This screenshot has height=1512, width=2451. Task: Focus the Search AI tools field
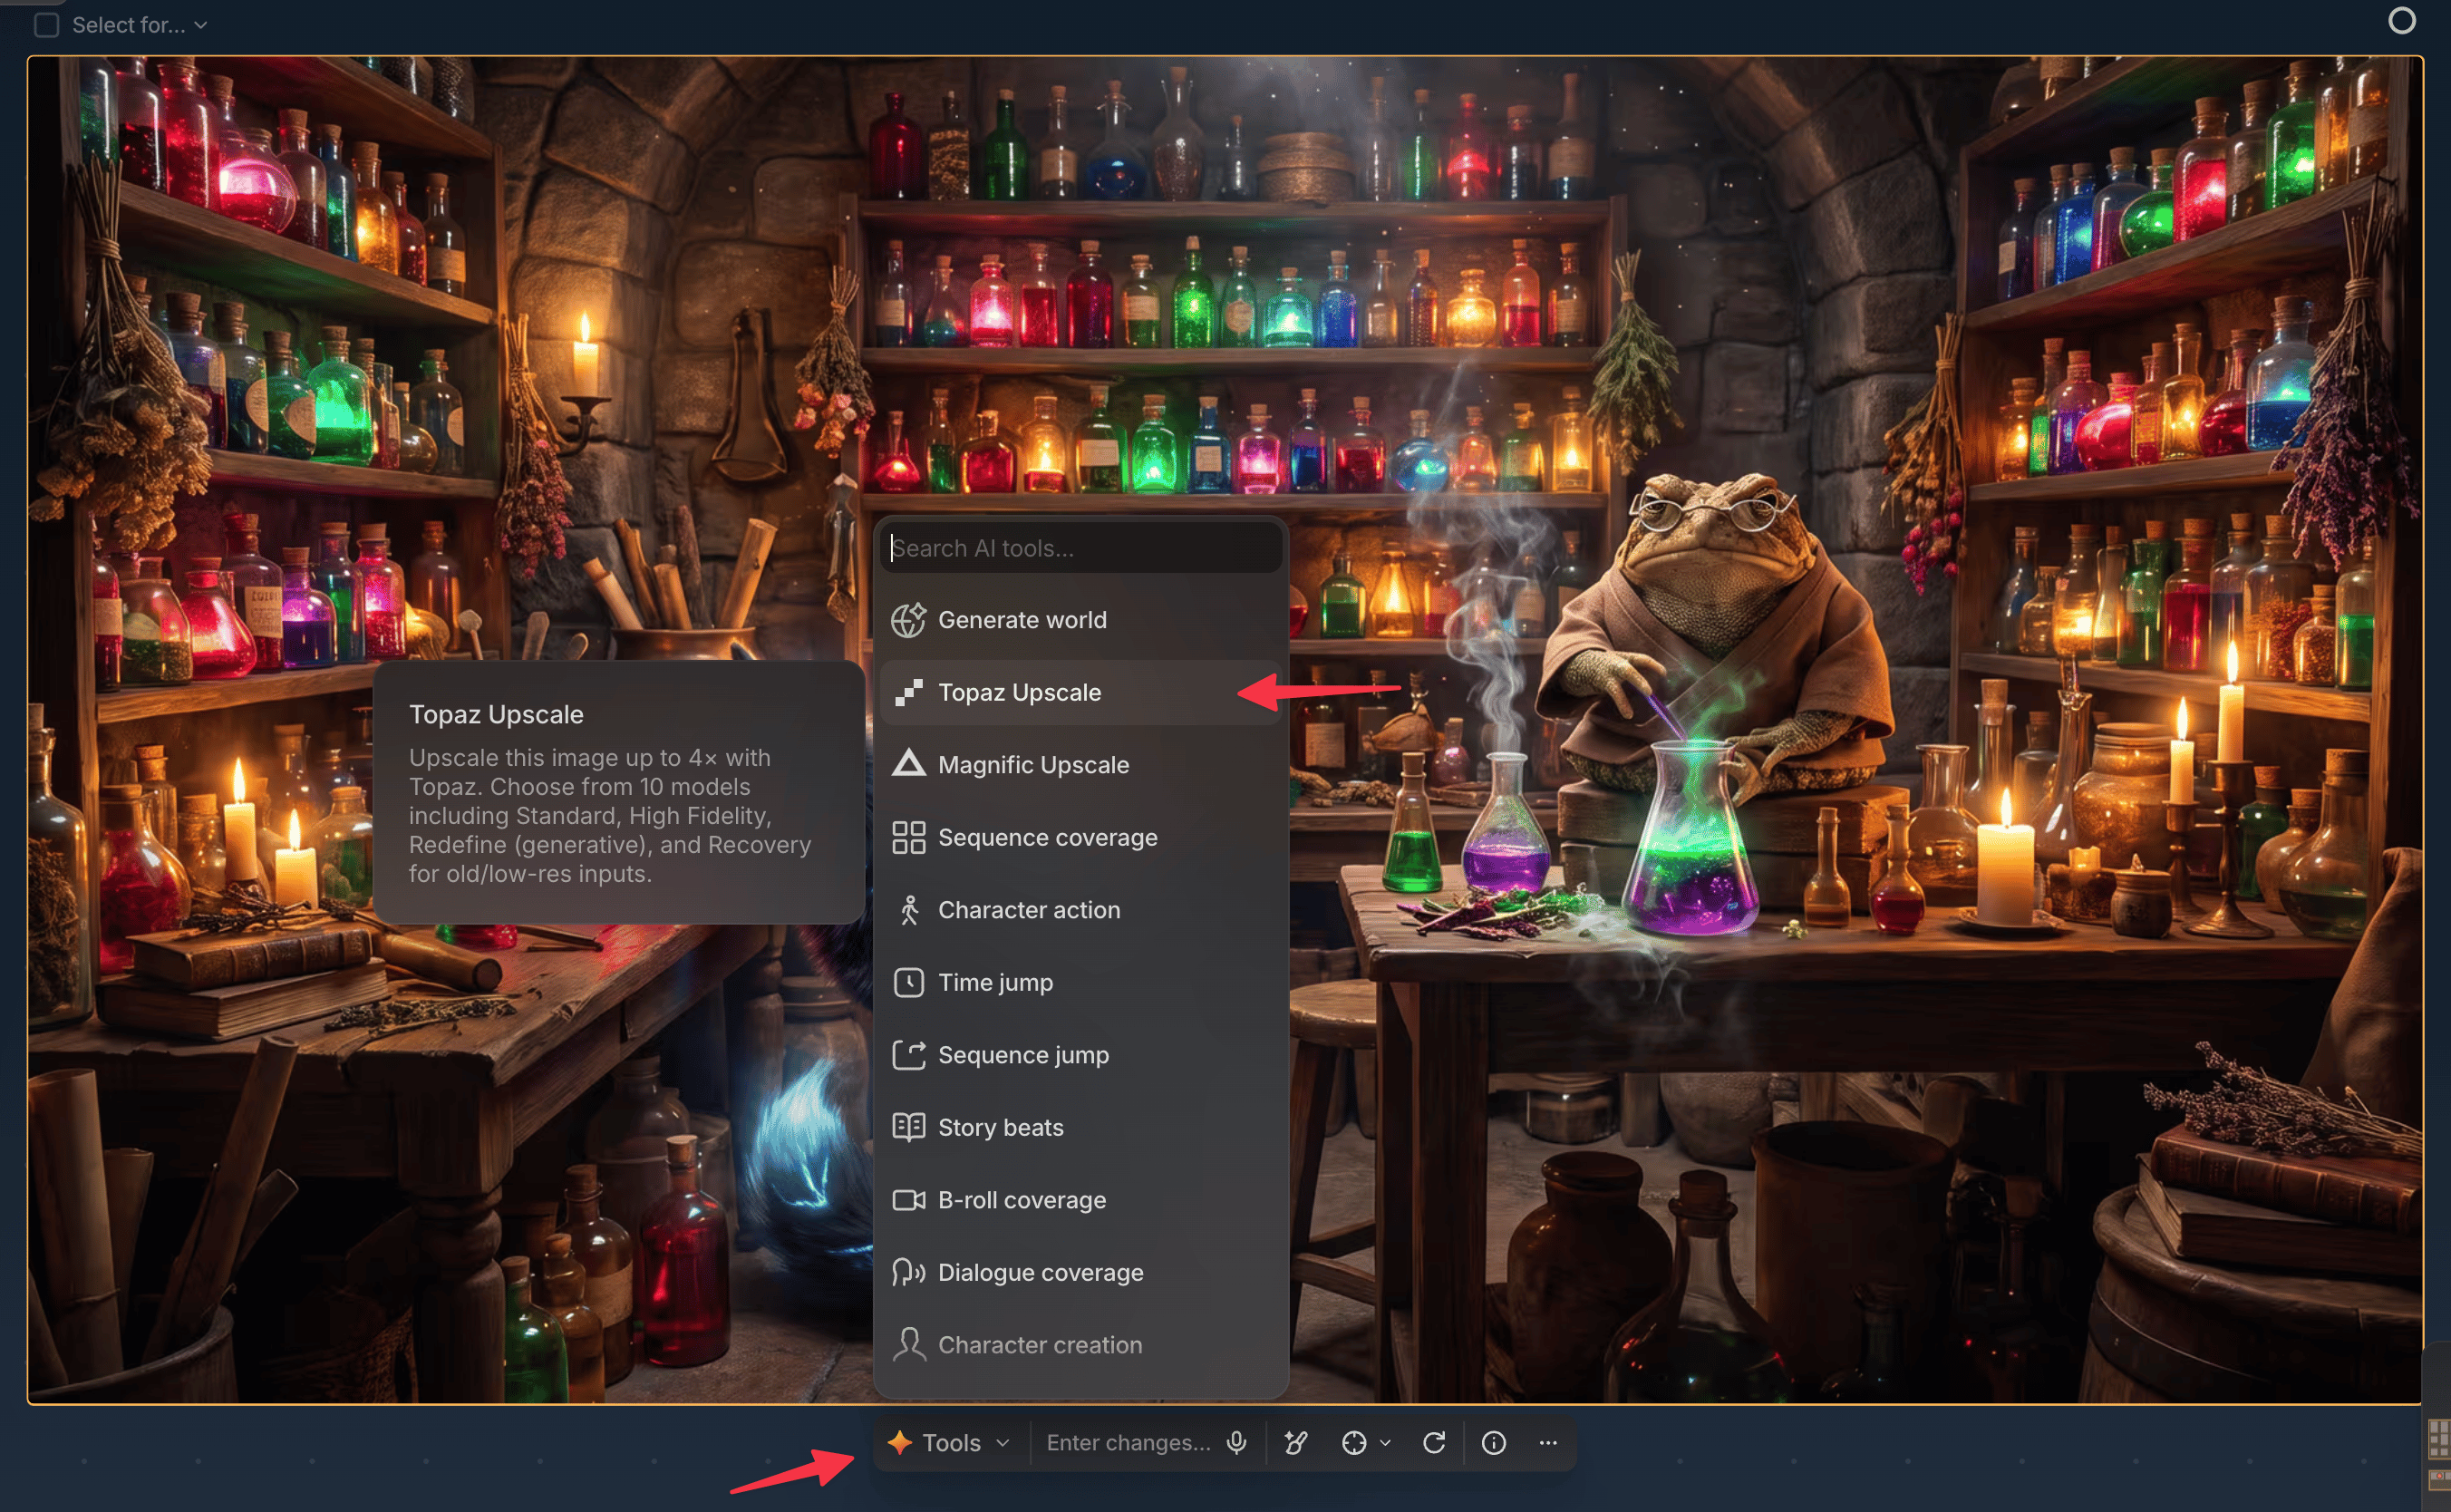(x=1080, y=548)
